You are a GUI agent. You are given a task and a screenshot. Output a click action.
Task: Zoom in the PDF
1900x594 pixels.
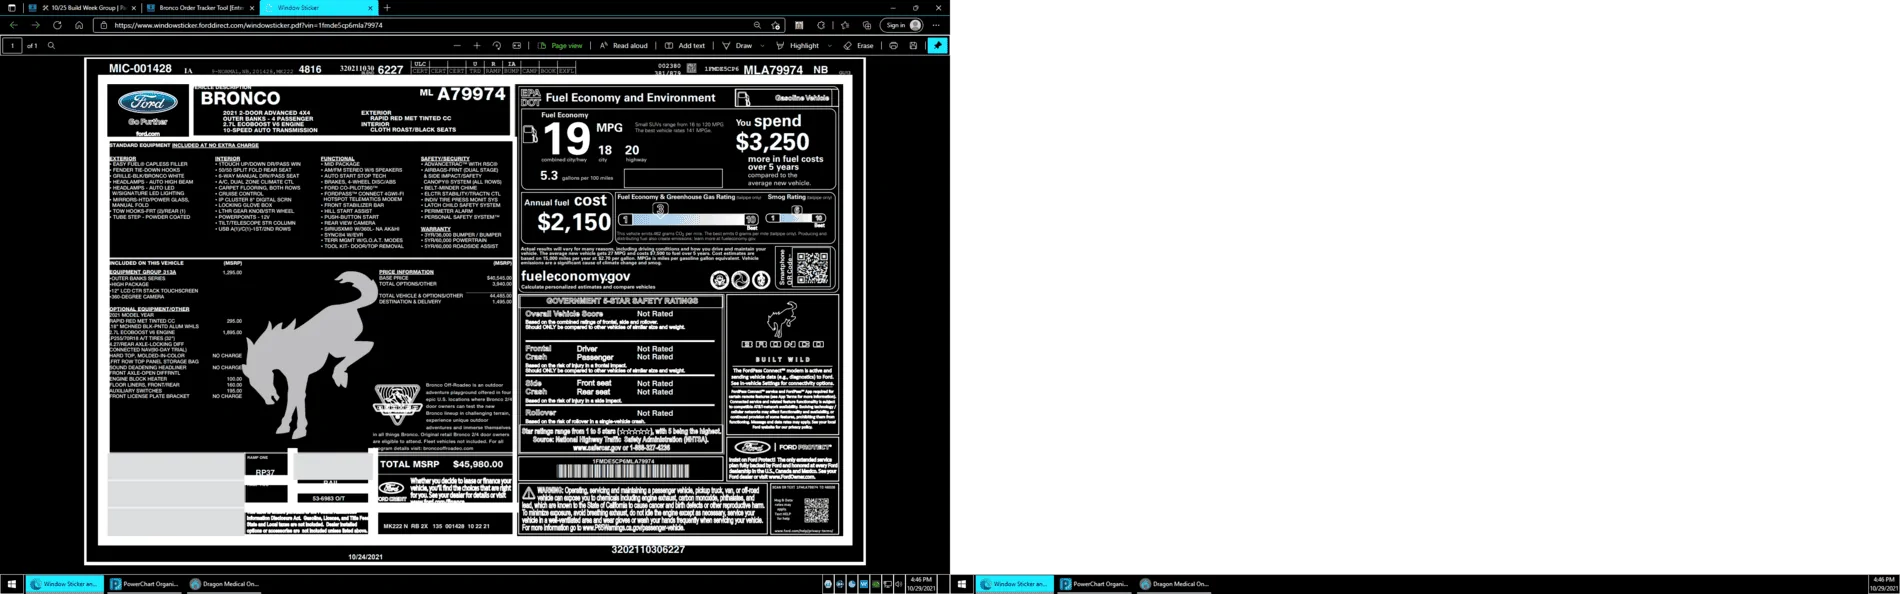(477, 45)
